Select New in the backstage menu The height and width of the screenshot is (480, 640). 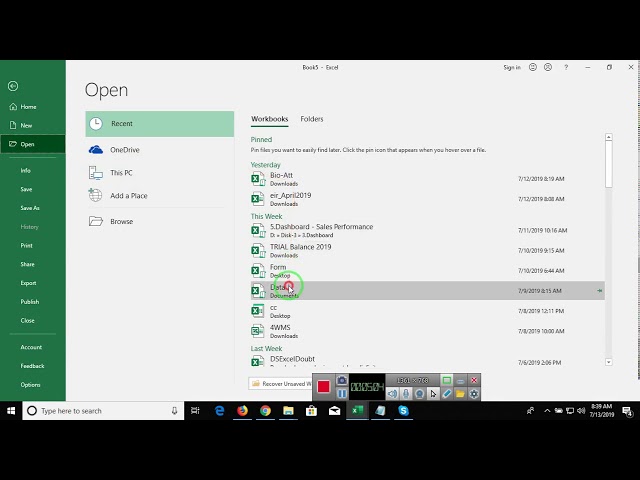pos(33,125)
